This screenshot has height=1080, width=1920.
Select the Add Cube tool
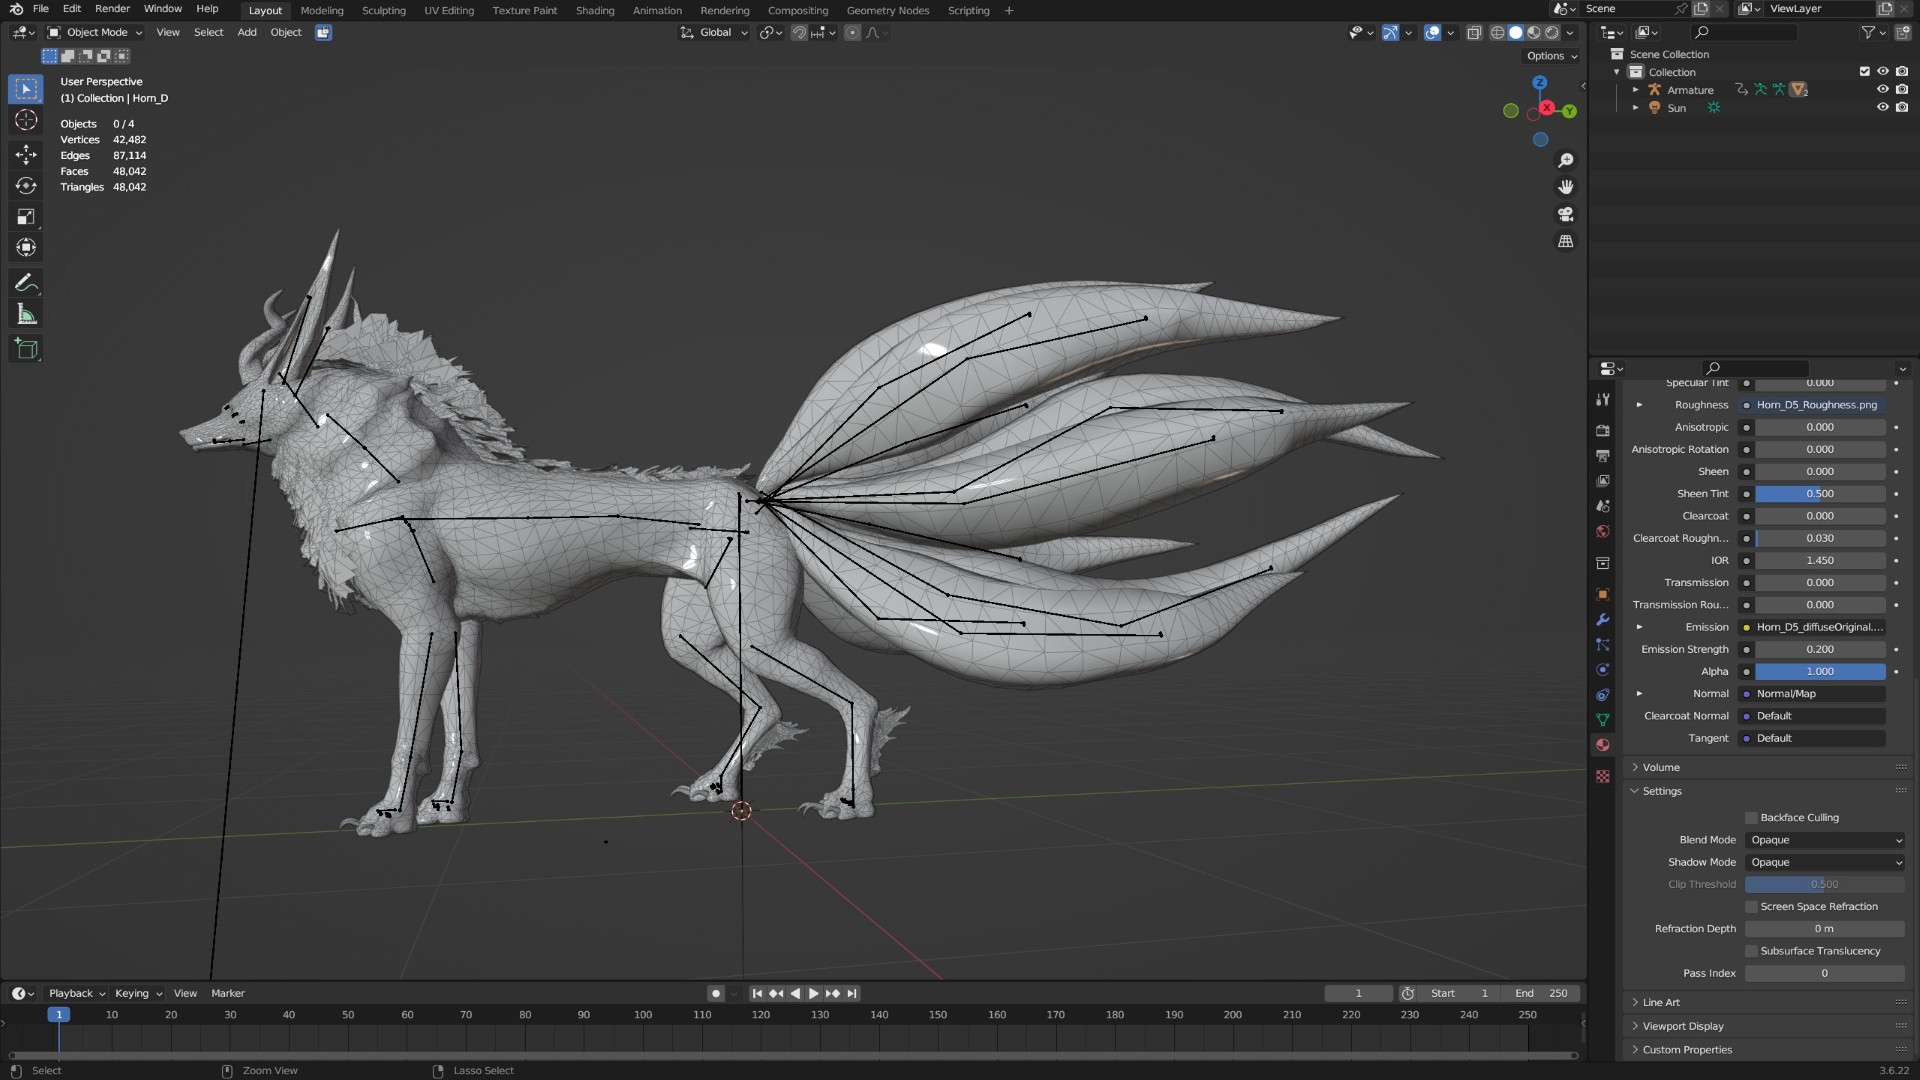pos(27,349)
